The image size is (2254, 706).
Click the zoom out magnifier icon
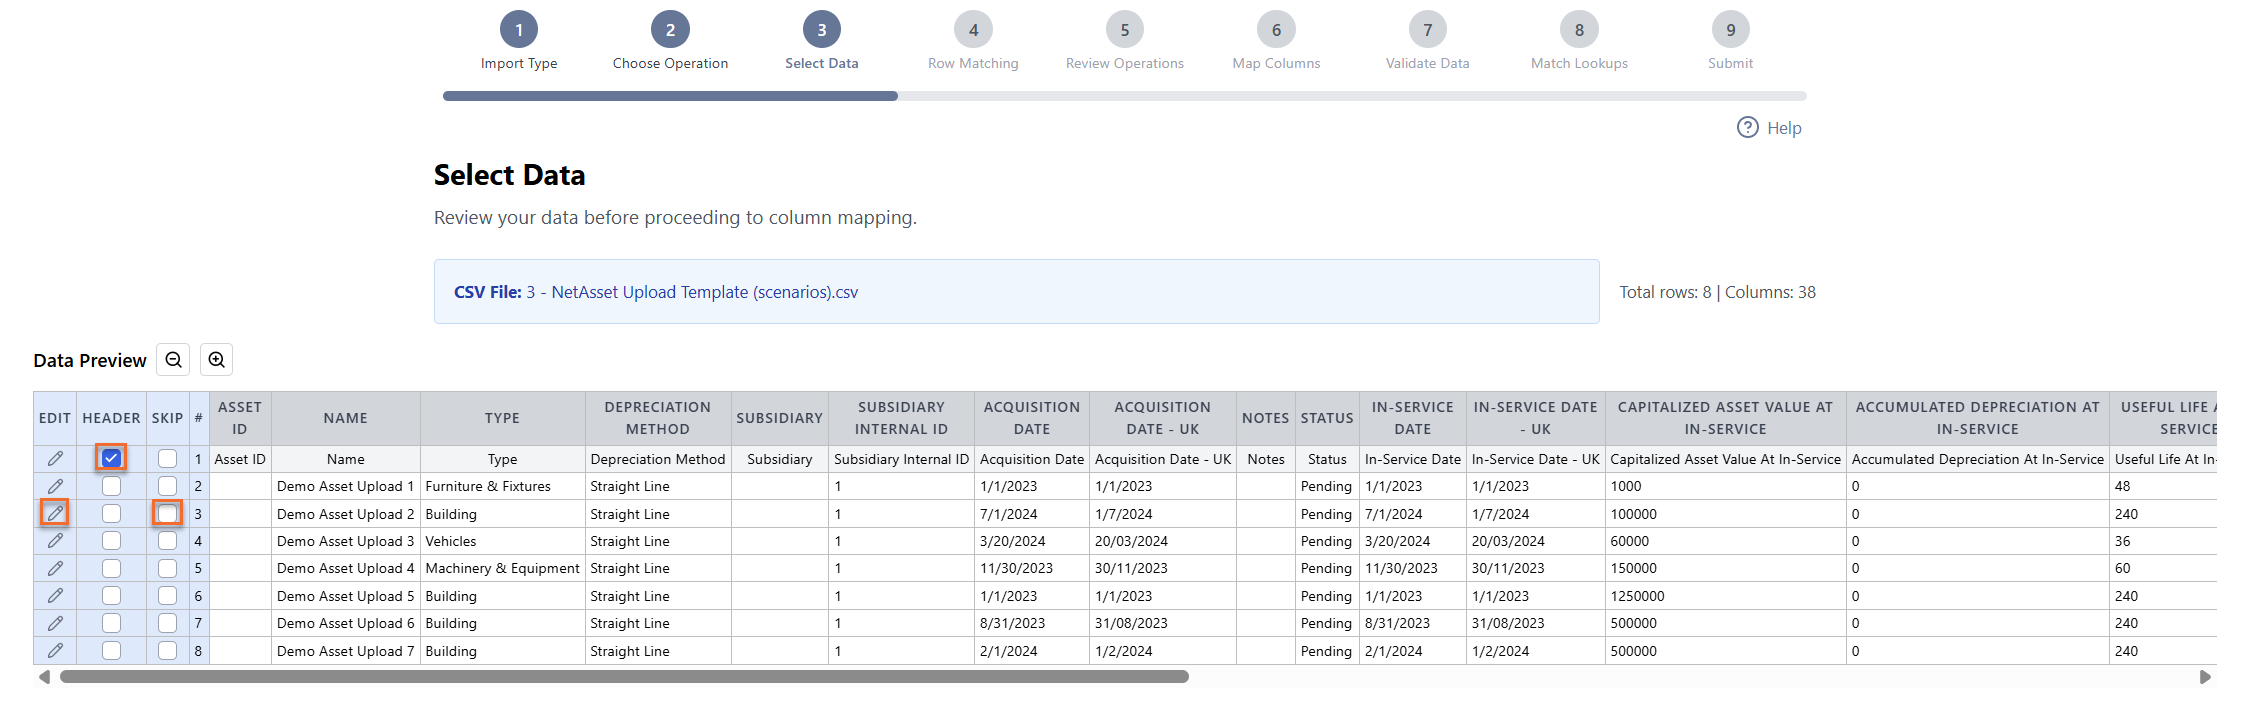(x=173, y=360)
